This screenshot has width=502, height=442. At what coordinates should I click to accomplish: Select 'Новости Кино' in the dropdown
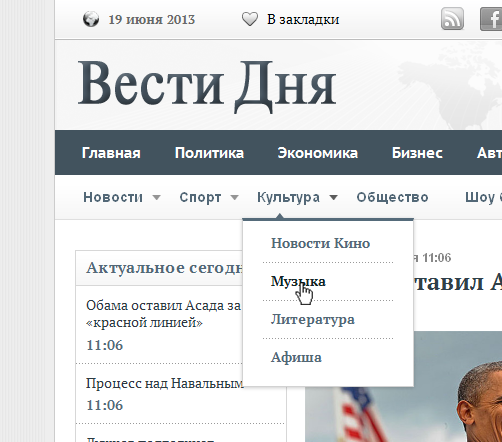point(320,243)
